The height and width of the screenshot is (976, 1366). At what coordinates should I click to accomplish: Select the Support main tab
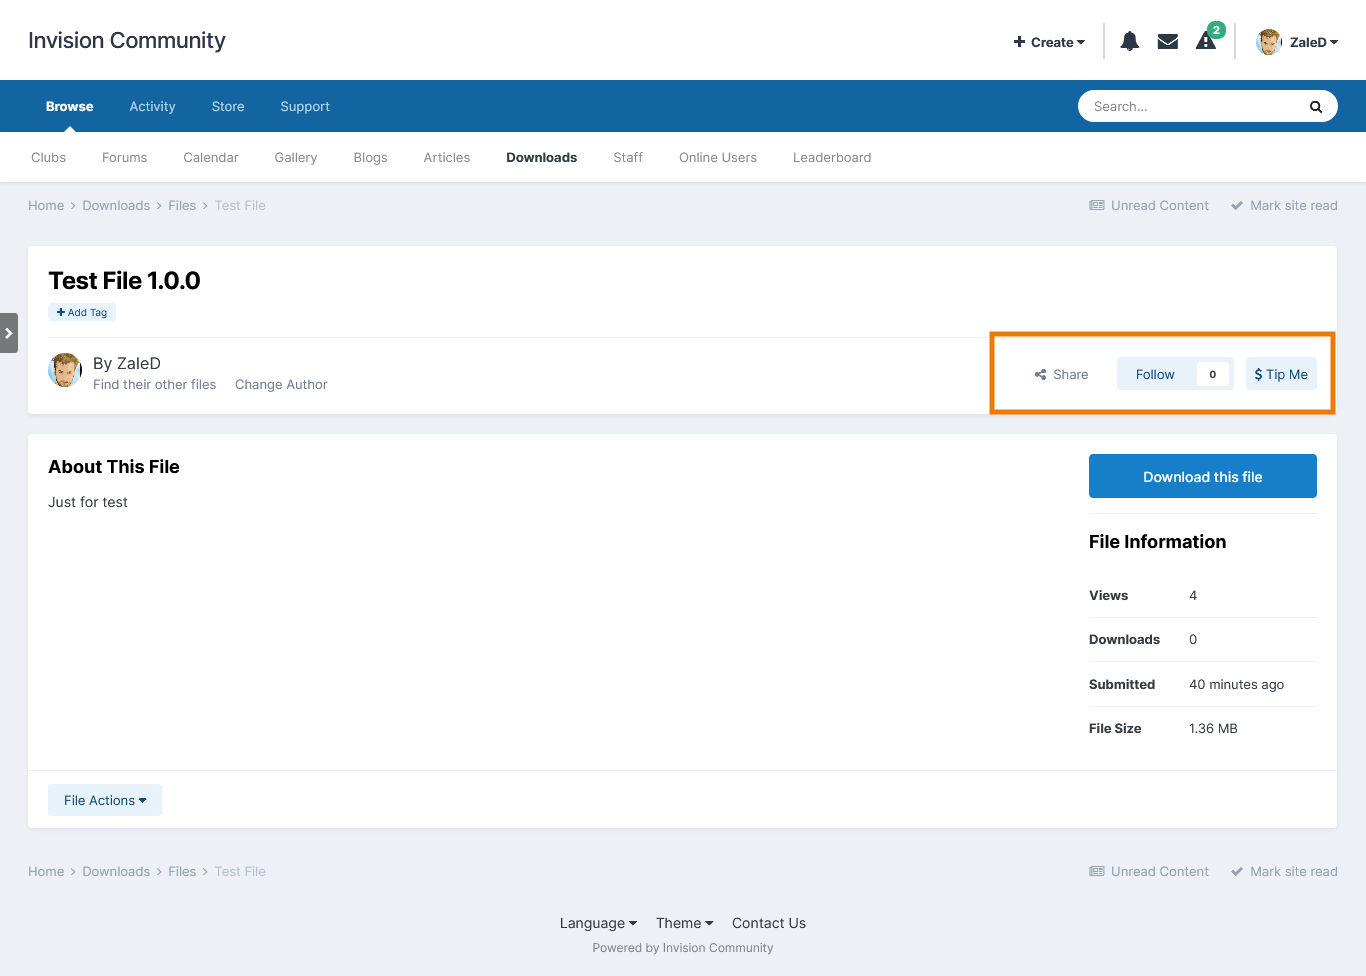(305, 106)
